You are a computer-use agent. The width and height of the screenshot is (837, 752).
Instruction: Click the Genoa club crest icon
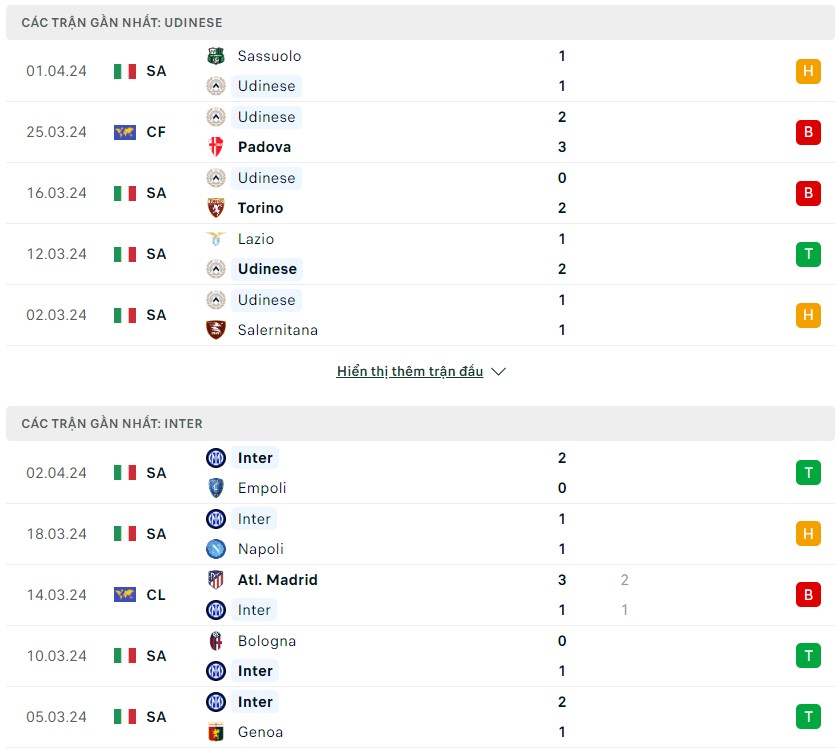tap(216, 732)
